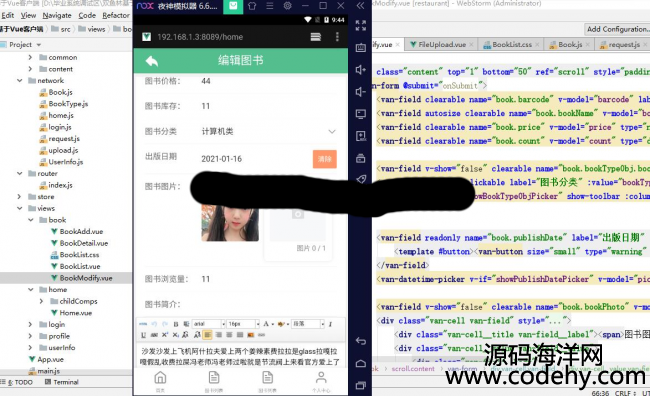The height and width of the screenshot is (396, 650).
Task: Click the Nox volume up icon
Action: (x=360, y=70)
